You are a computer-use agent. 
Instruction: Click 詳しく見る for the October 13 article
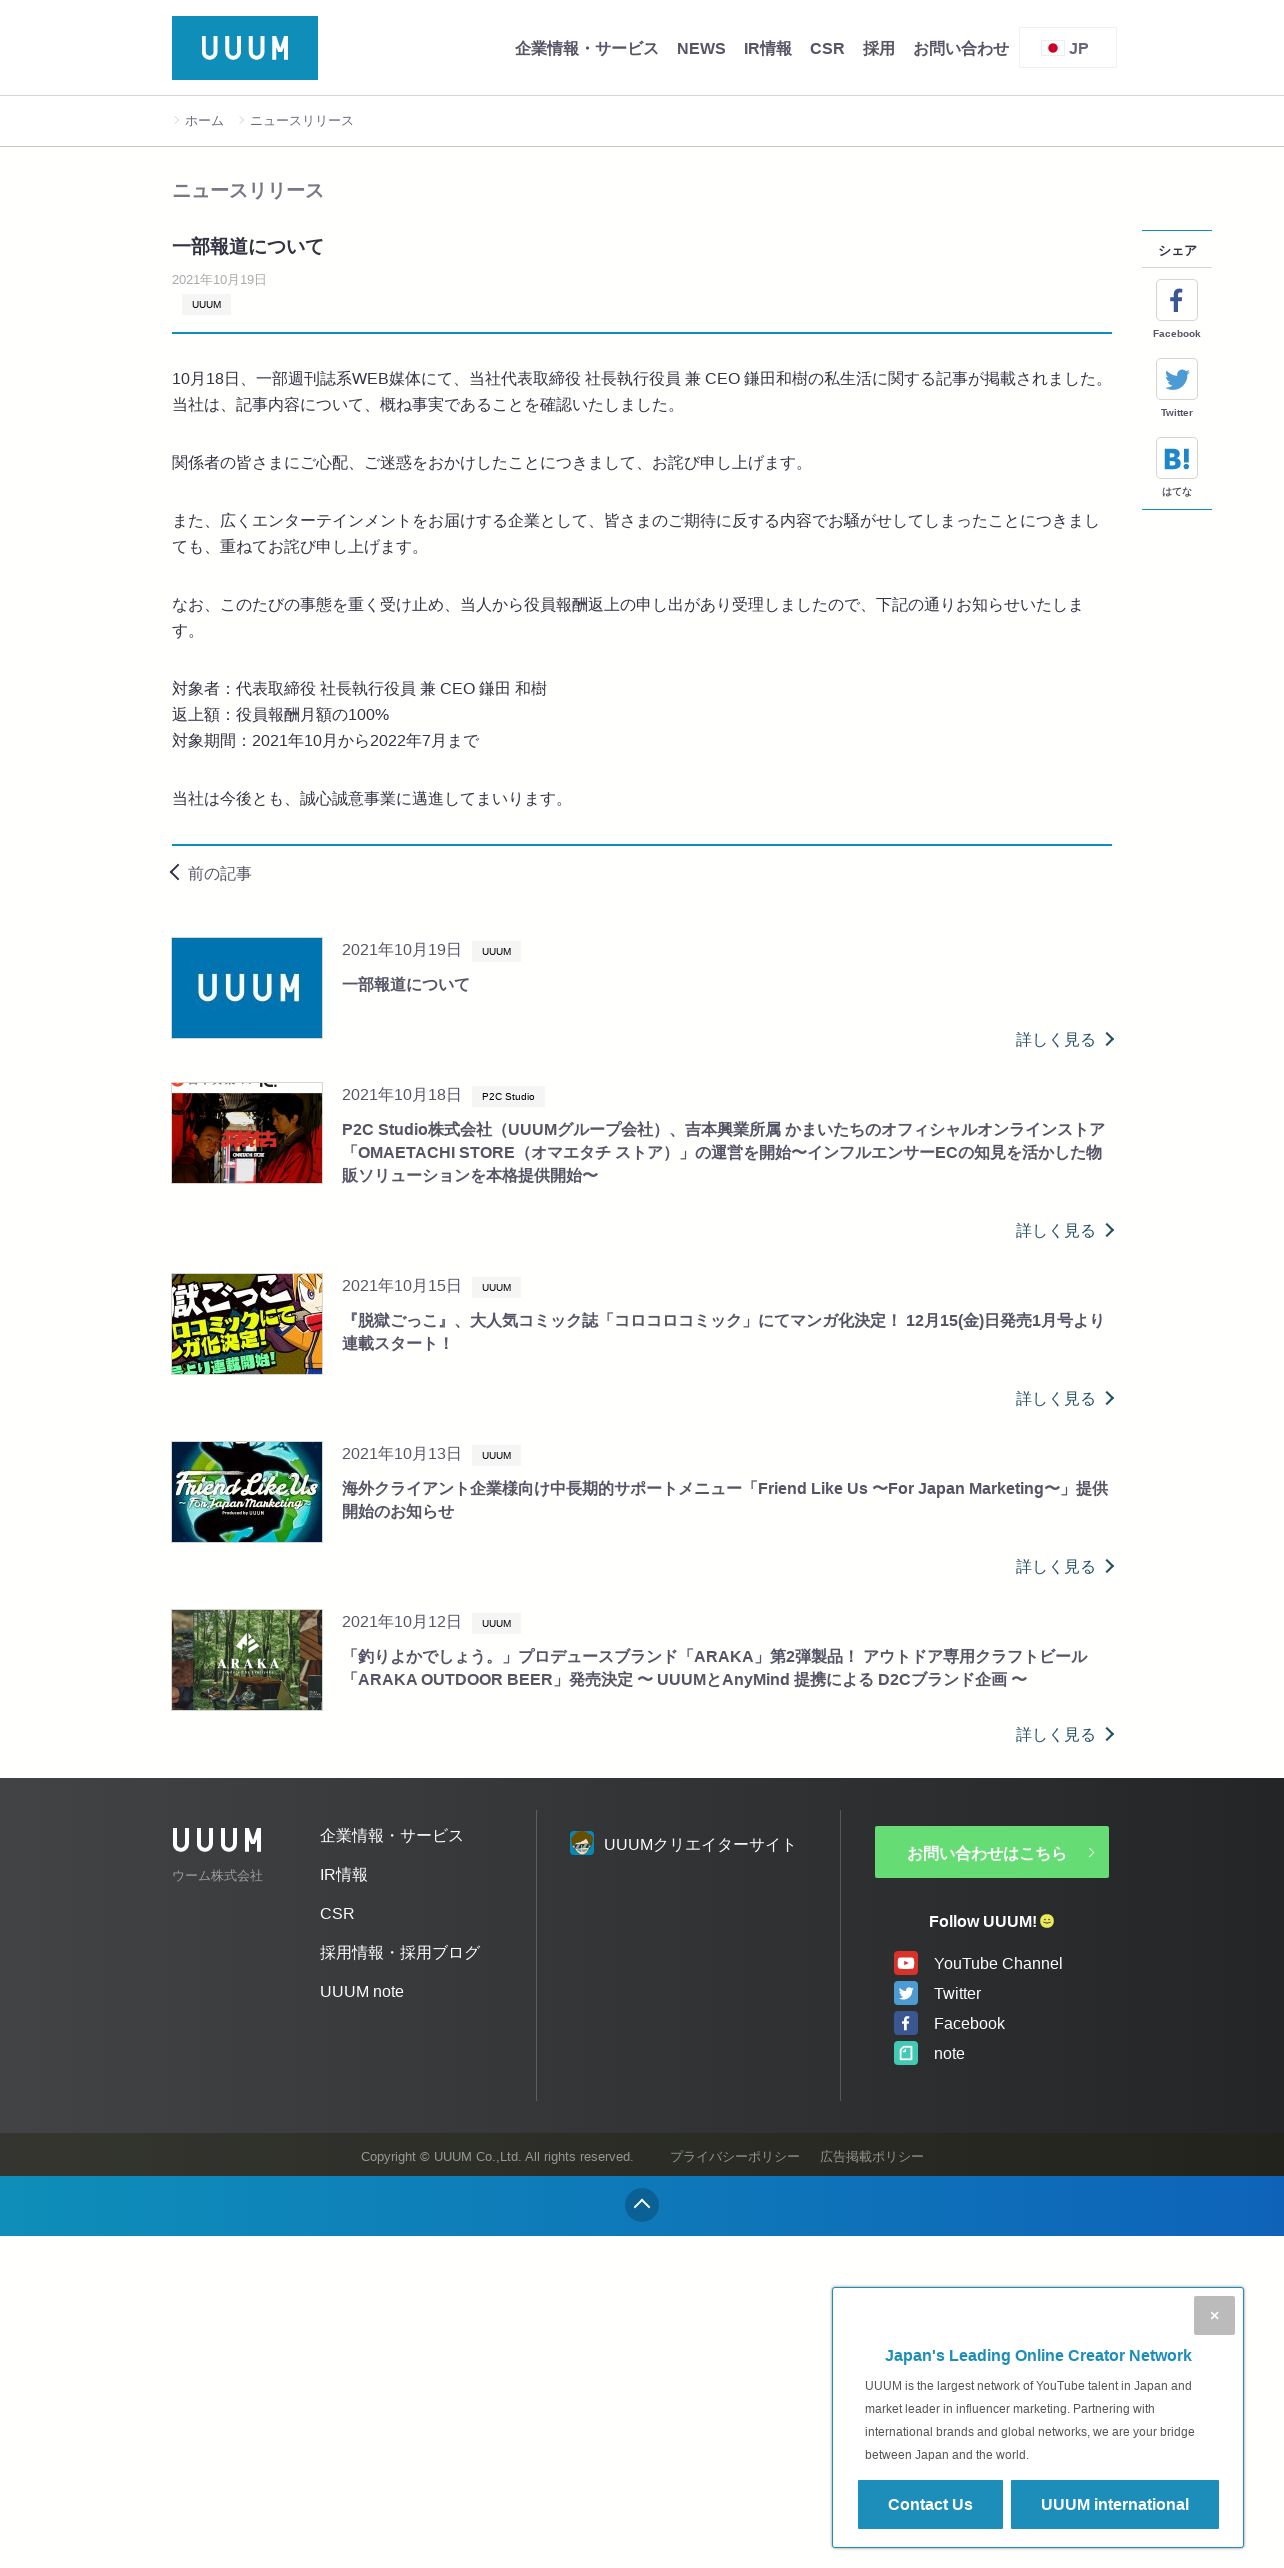pyautogui.click(x=1065, y=1567)
